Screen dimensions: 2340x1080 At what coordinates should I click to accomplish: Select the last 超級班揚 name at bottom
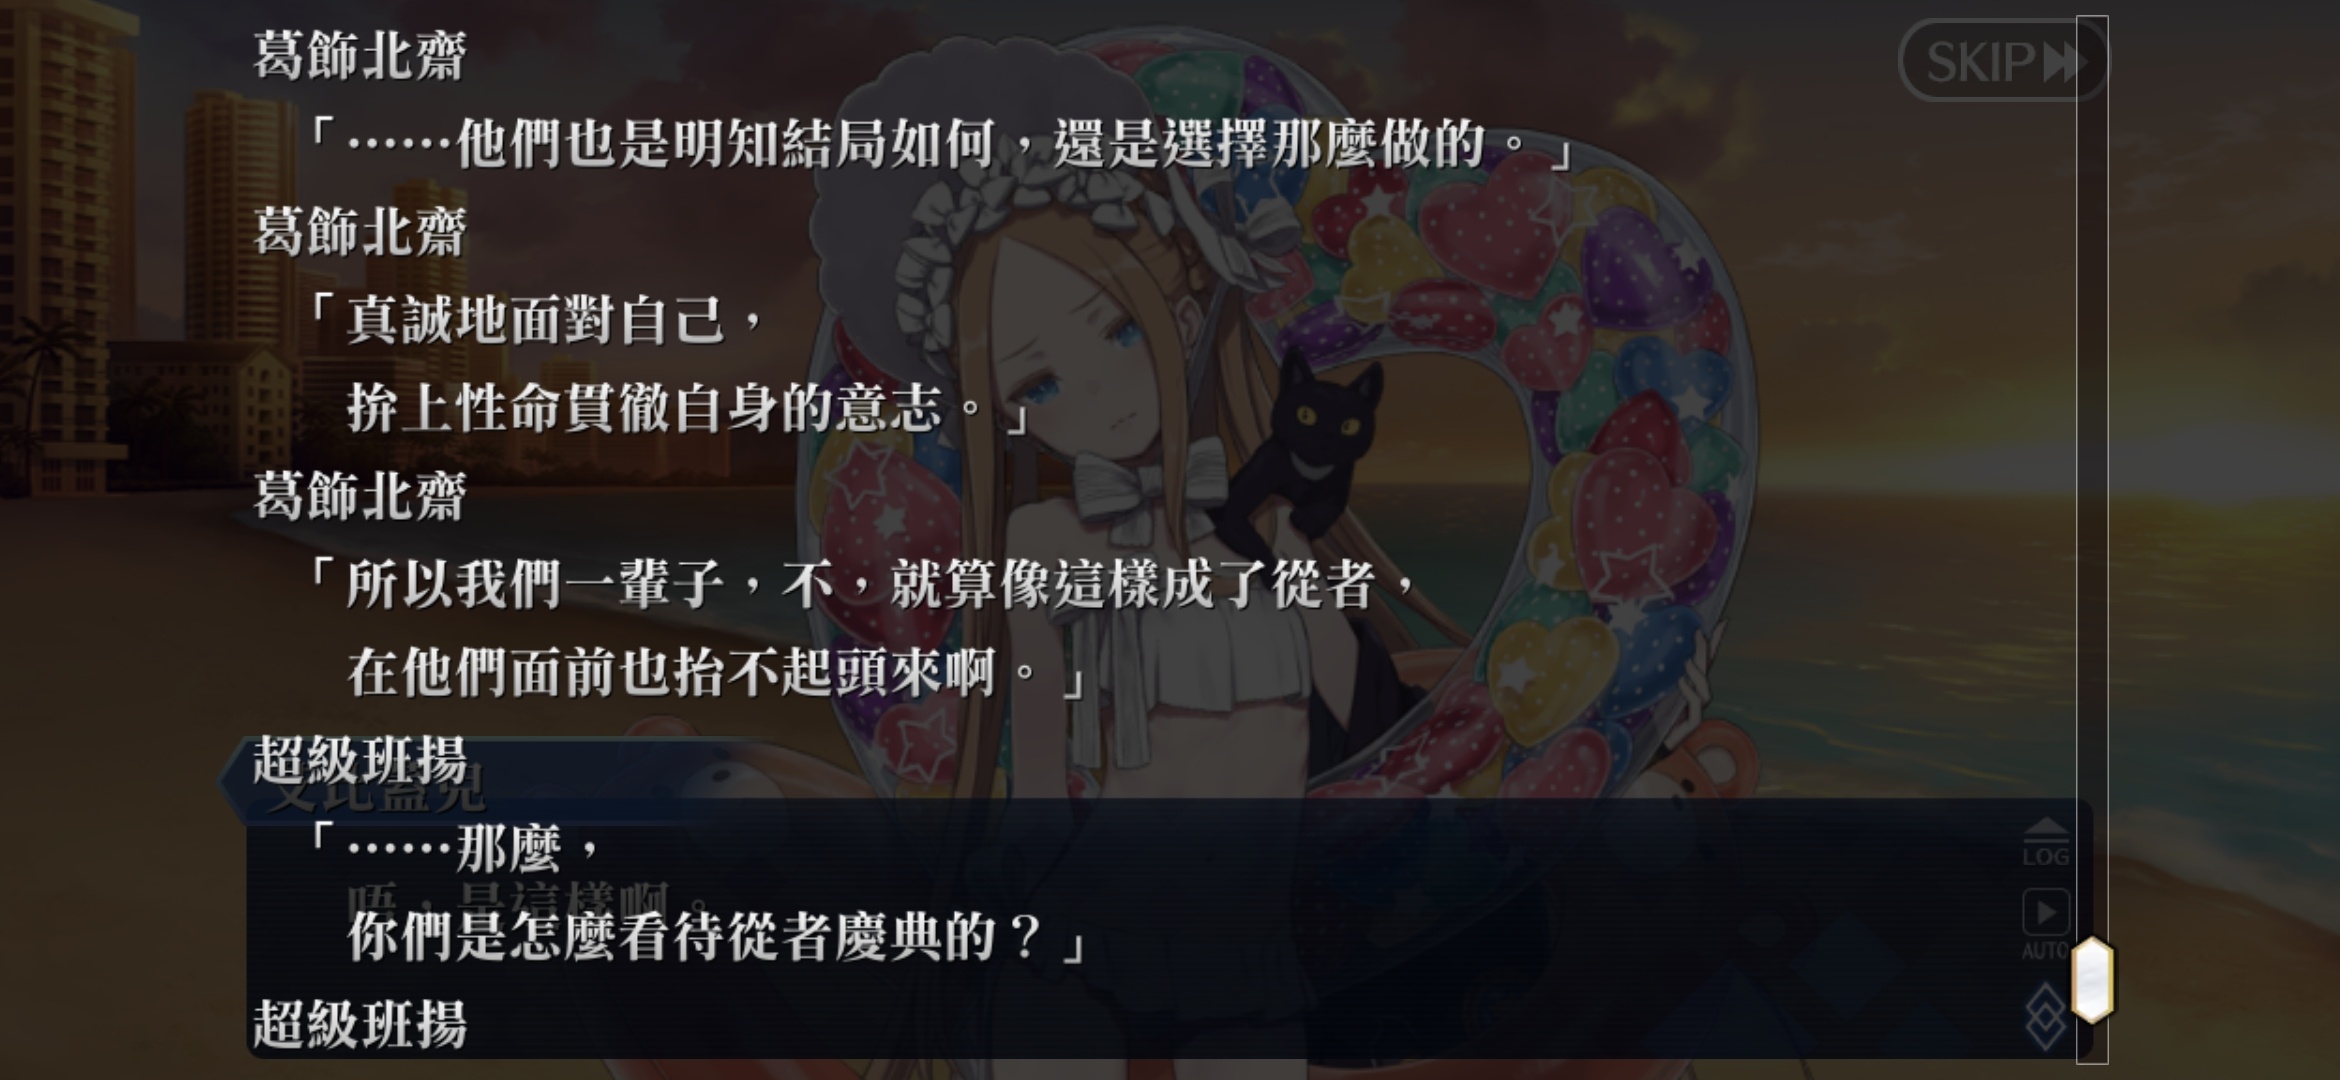point(359,1024)
